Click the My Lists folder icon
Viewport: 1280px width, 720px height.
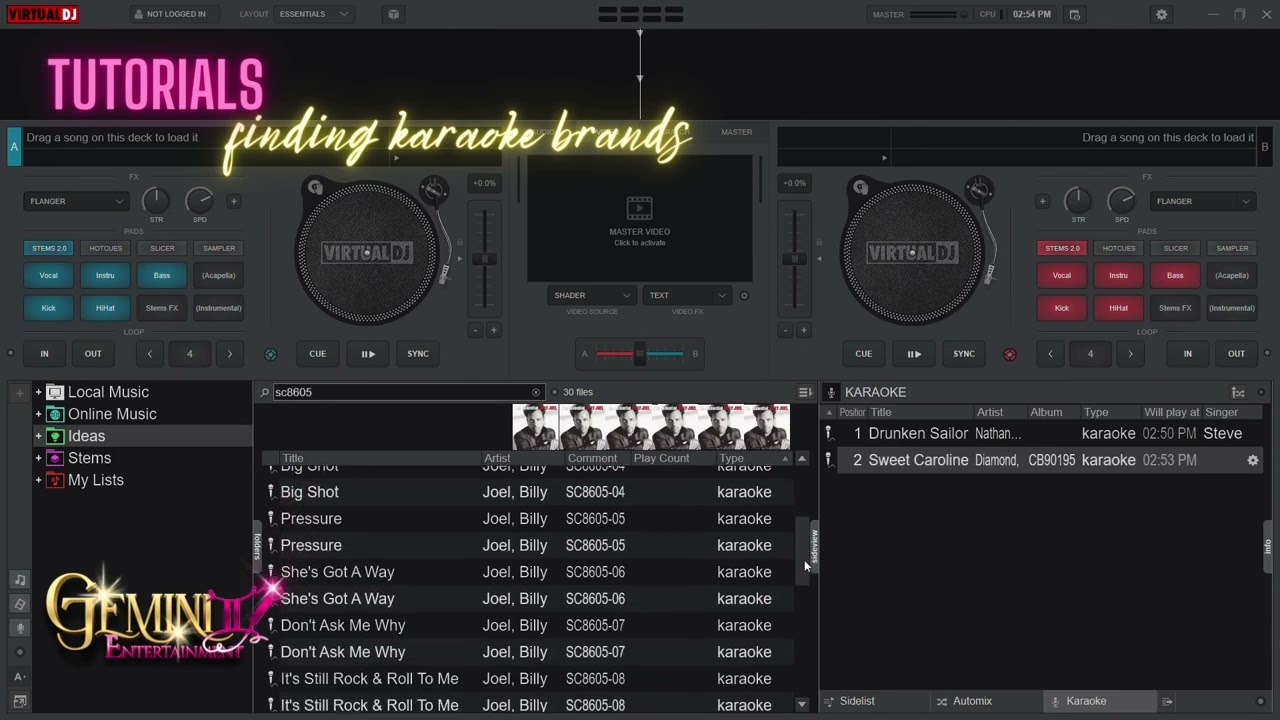[55, 480]
